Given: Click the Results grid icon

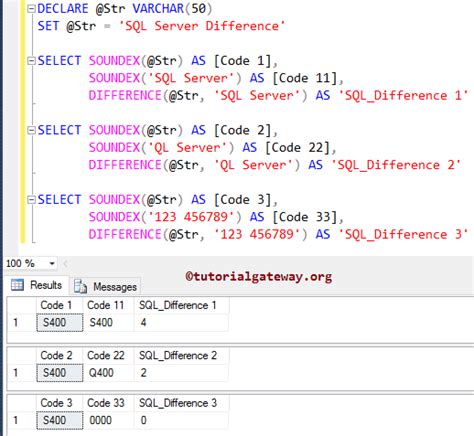Looking at the screenshot, I should [17, 285].
